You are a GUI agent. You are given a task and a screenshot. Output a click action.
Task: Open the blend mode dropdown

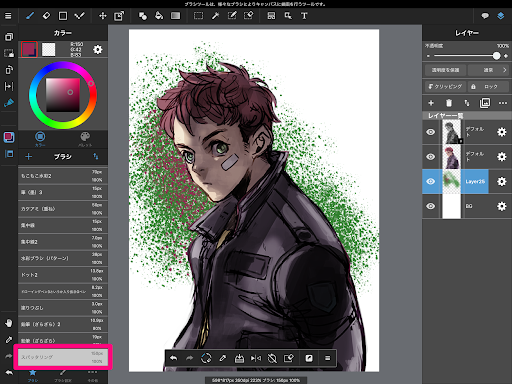coord(488,70)
